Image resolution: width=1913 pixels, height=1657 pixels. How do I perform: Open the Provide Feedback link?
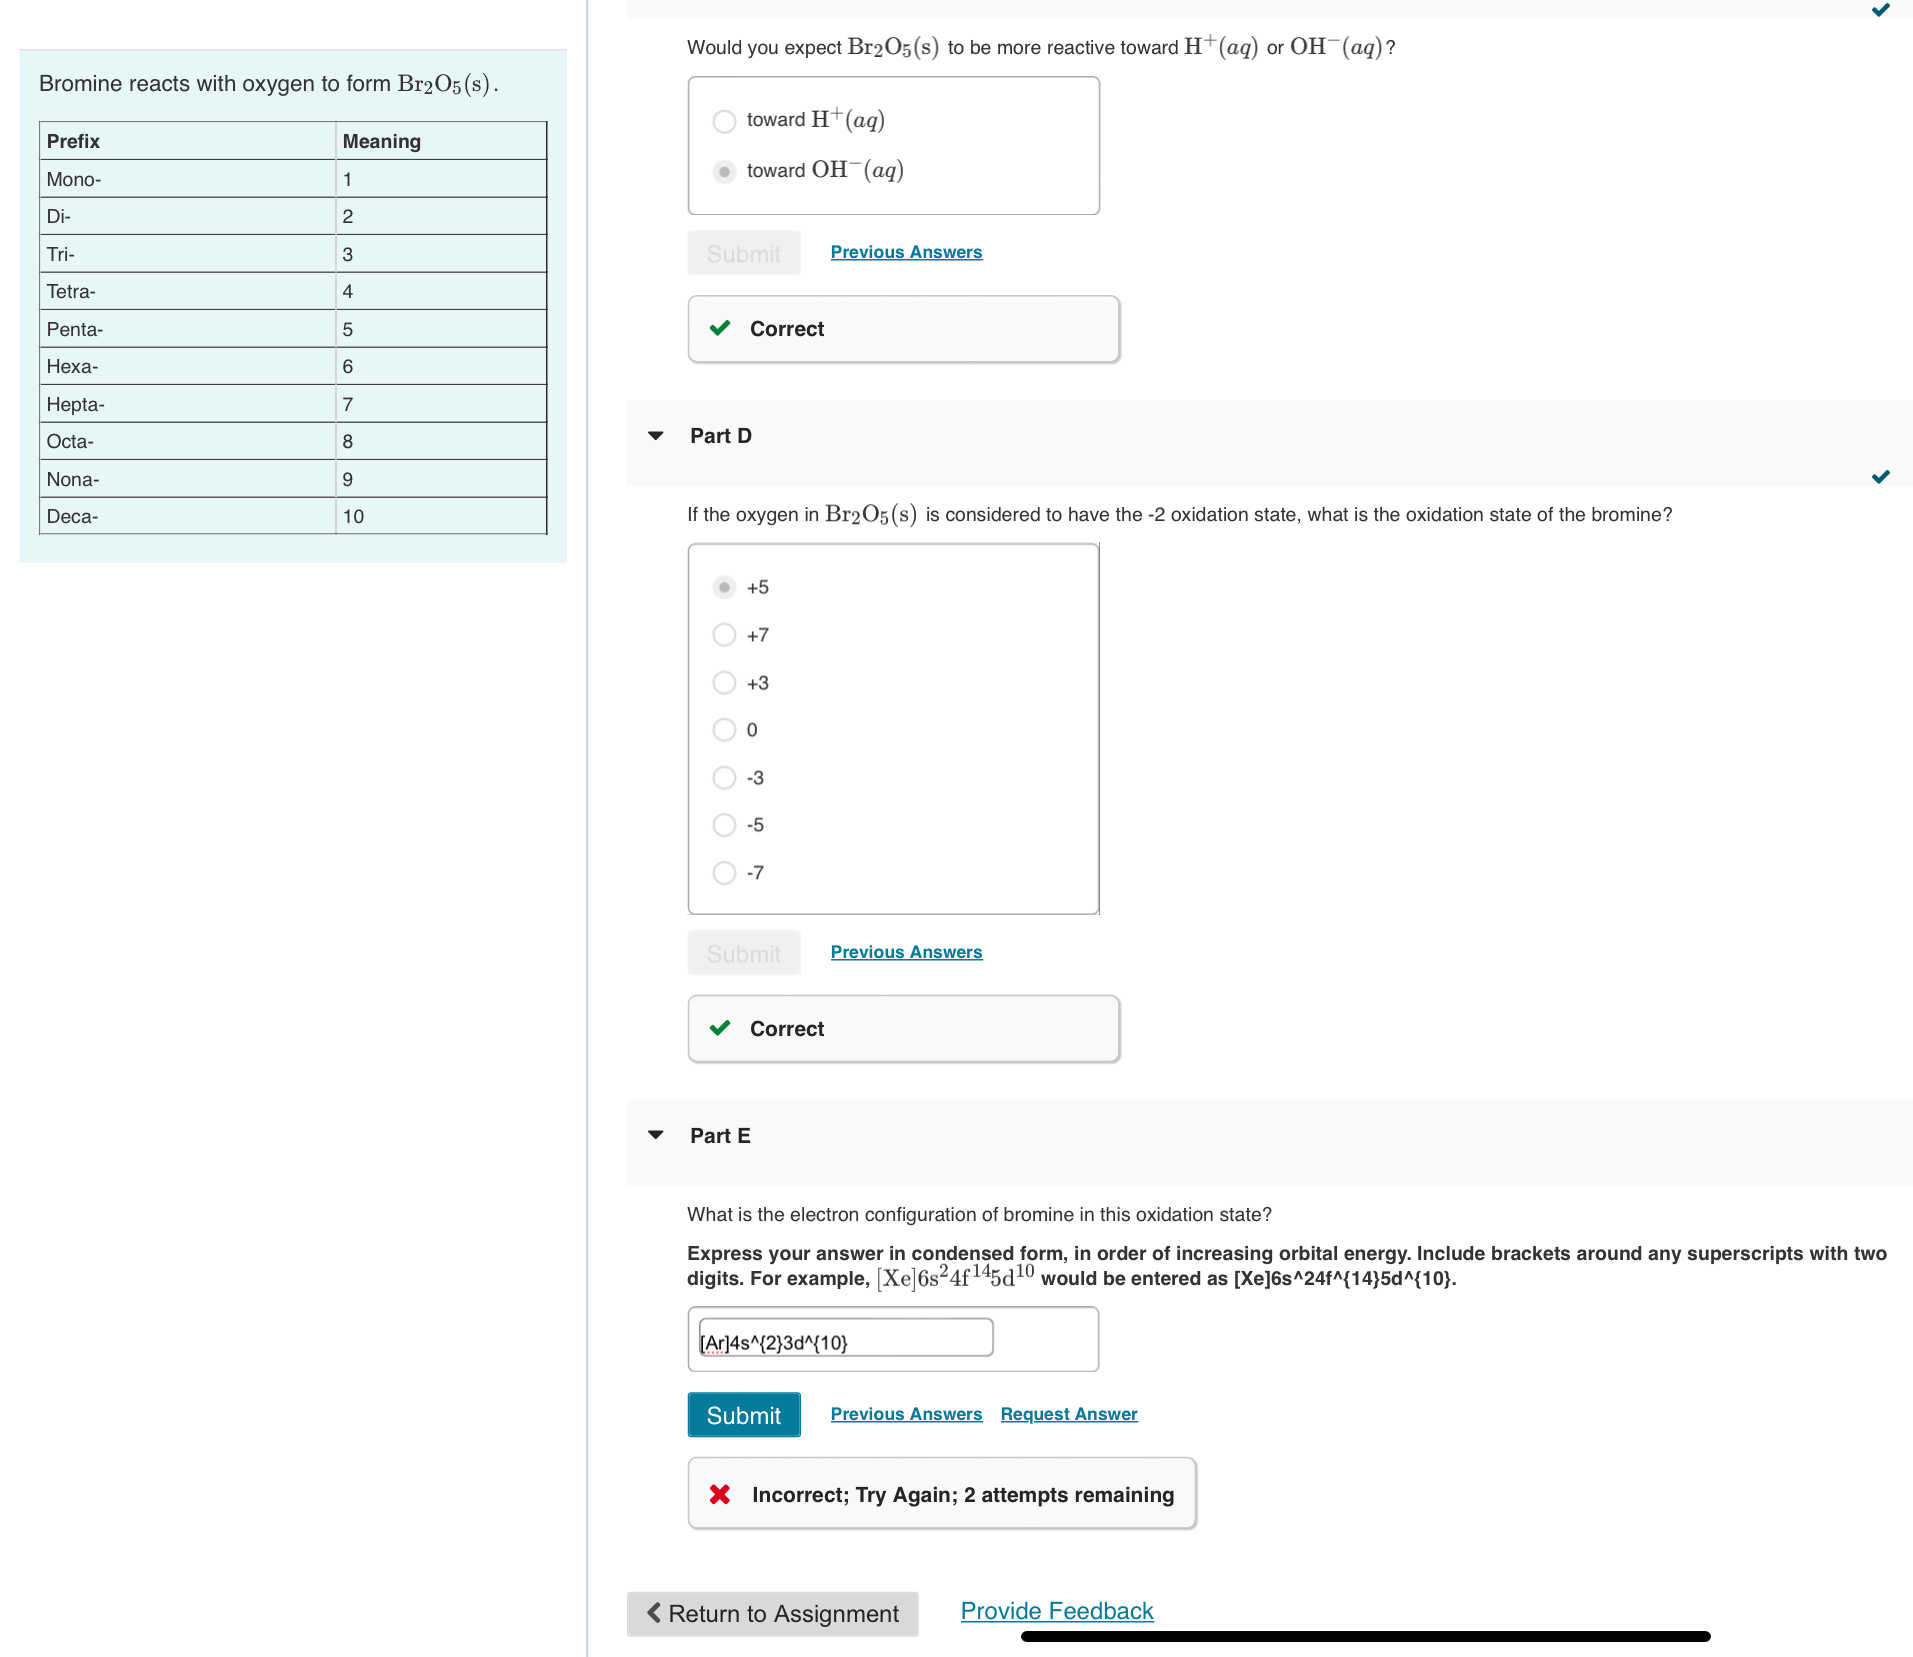pos(1057,1611)
